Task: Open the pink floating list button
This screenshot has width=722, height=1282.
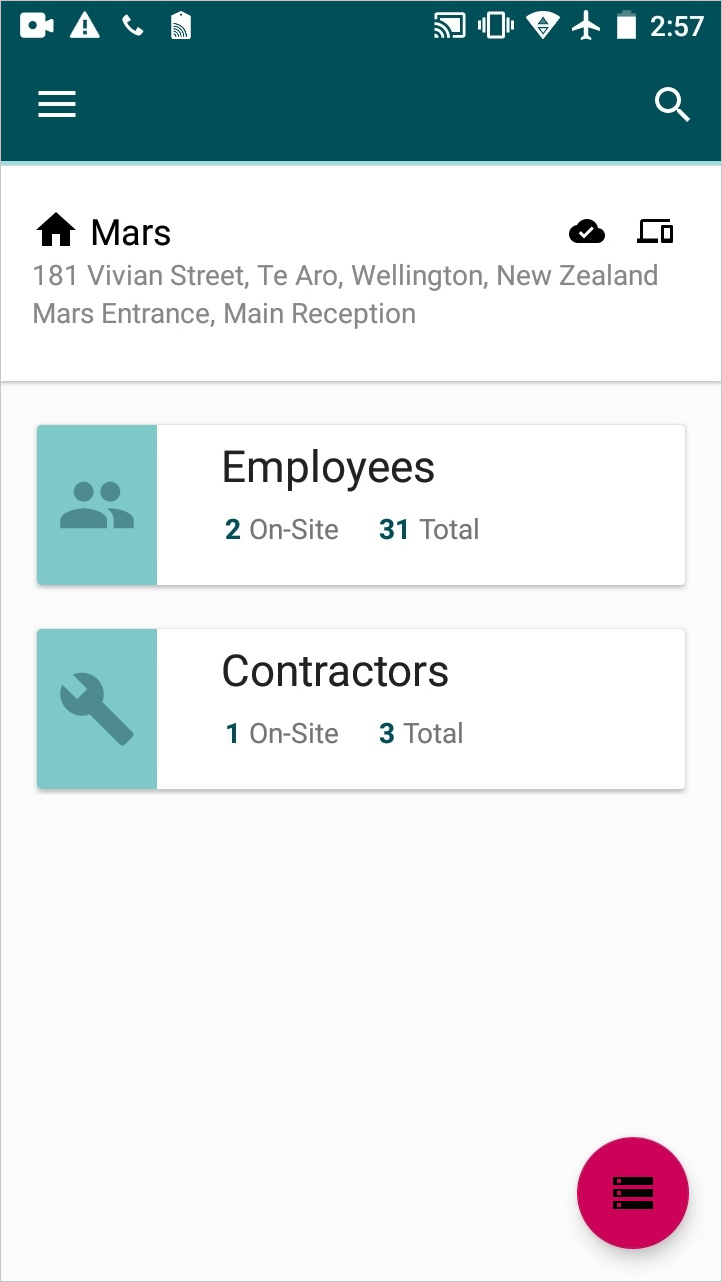Action: pos(633,1192)
